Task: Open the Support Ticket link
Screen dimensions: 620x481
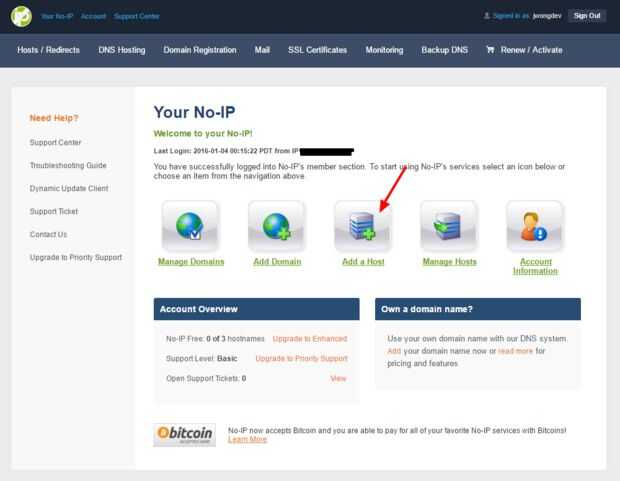Action: [54, 211]
